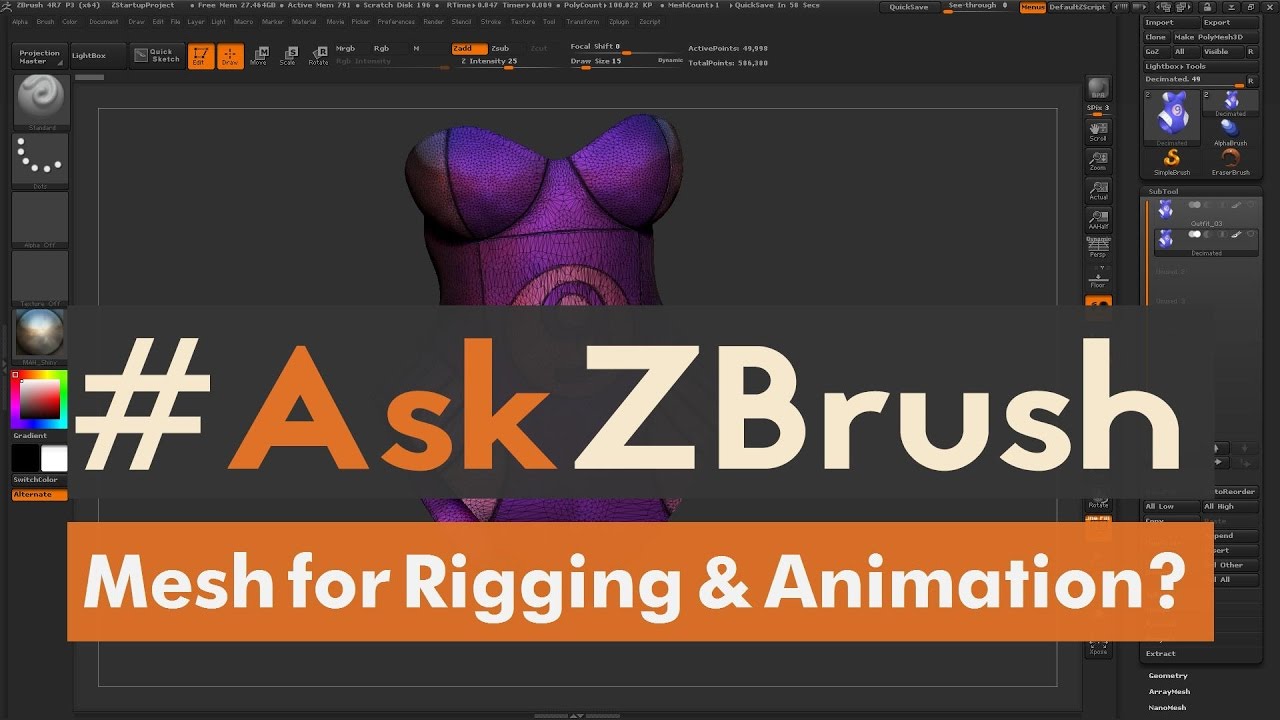The image size is (1280, 720).
Task: Select the small Decimated tool icon
Action: click(x=1230, y=103)
